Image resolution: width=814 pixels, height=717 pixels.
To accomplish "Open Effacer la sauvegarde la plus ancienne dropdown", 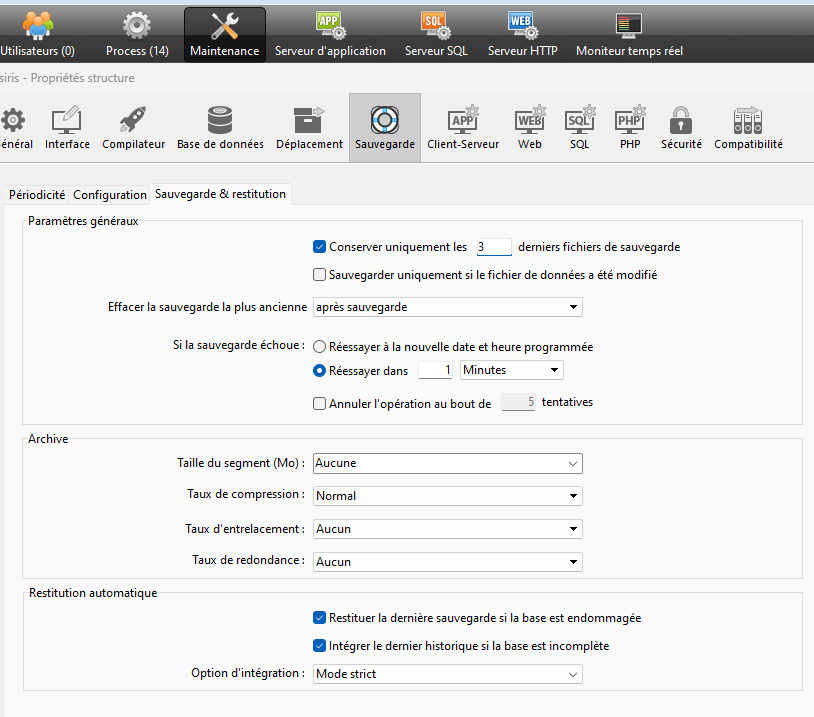I will coord(448,307).
